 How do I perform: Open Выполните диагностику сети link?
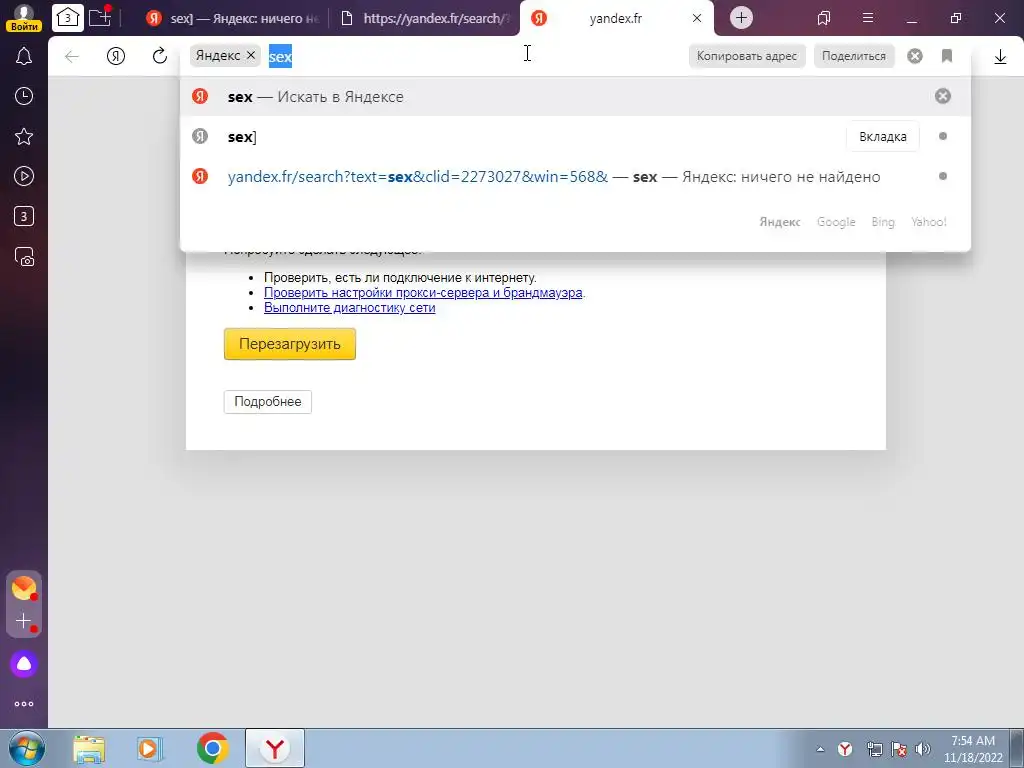[x=349, y=308]
